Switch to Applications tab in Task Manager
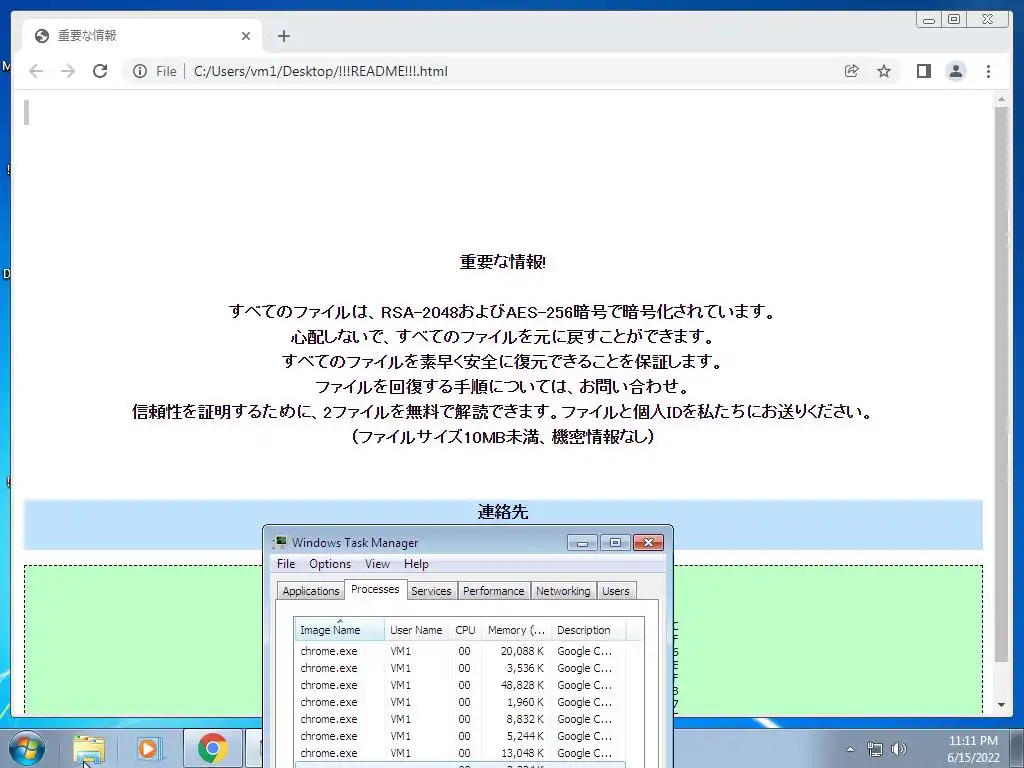The width and height of the screenshot is (1024, 768). pos(311,591)
